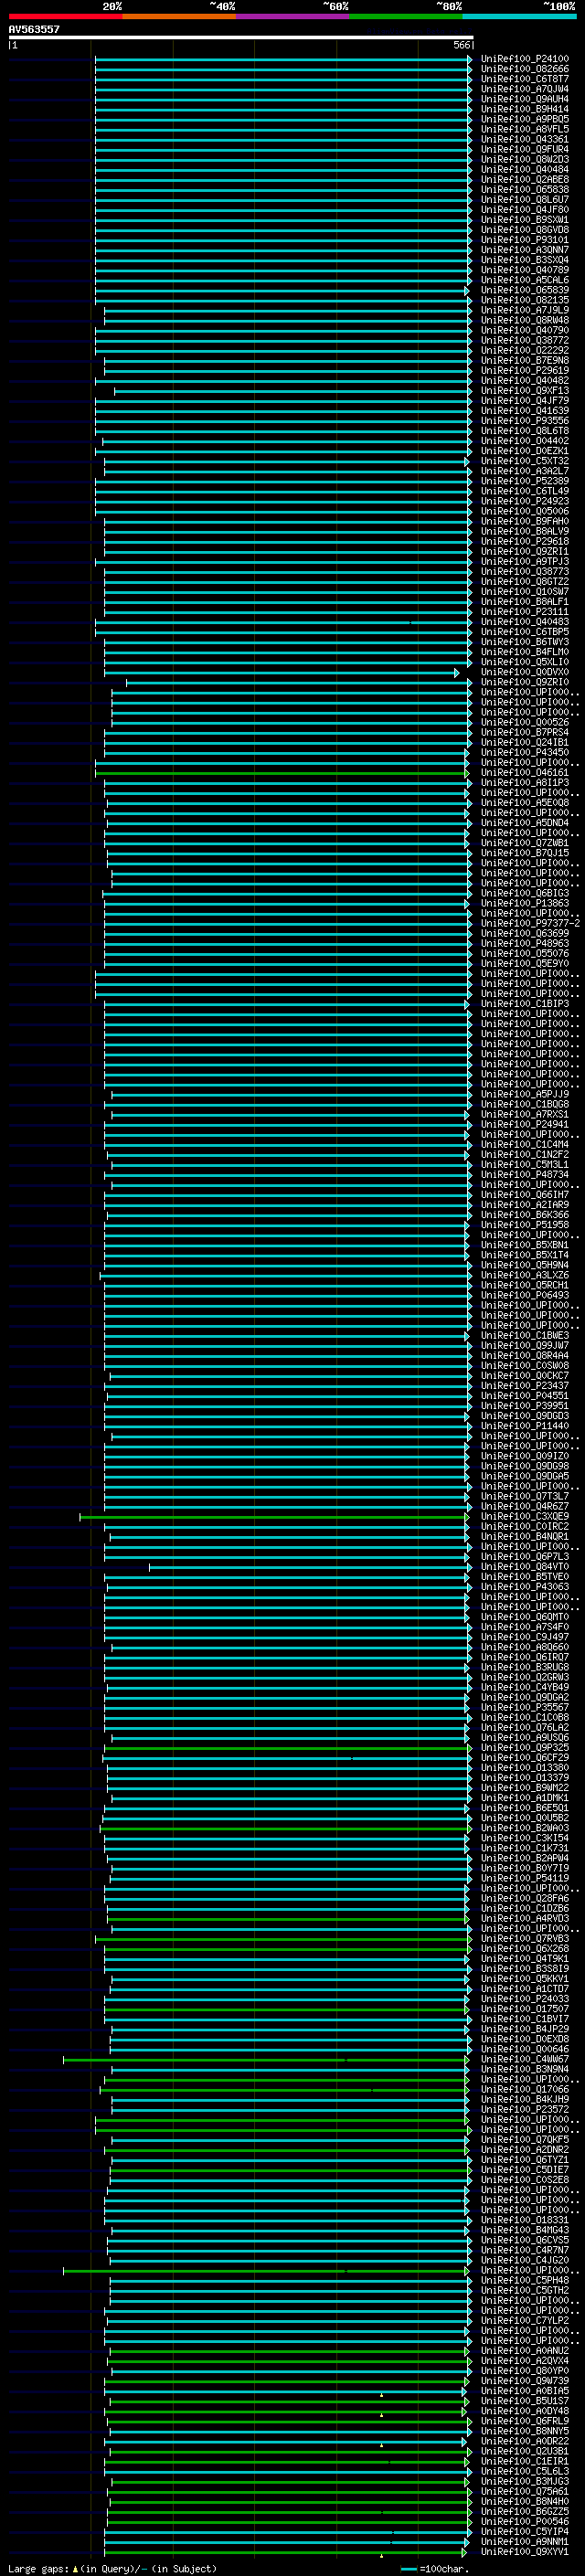Select hit label UniRef100_Q40484

(525, 169)
